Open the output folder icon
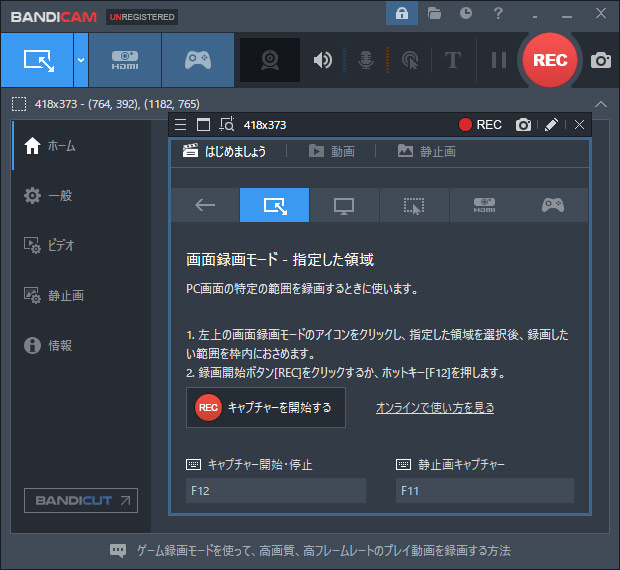This screenshot has width=620, height=570. click(434, 13)
